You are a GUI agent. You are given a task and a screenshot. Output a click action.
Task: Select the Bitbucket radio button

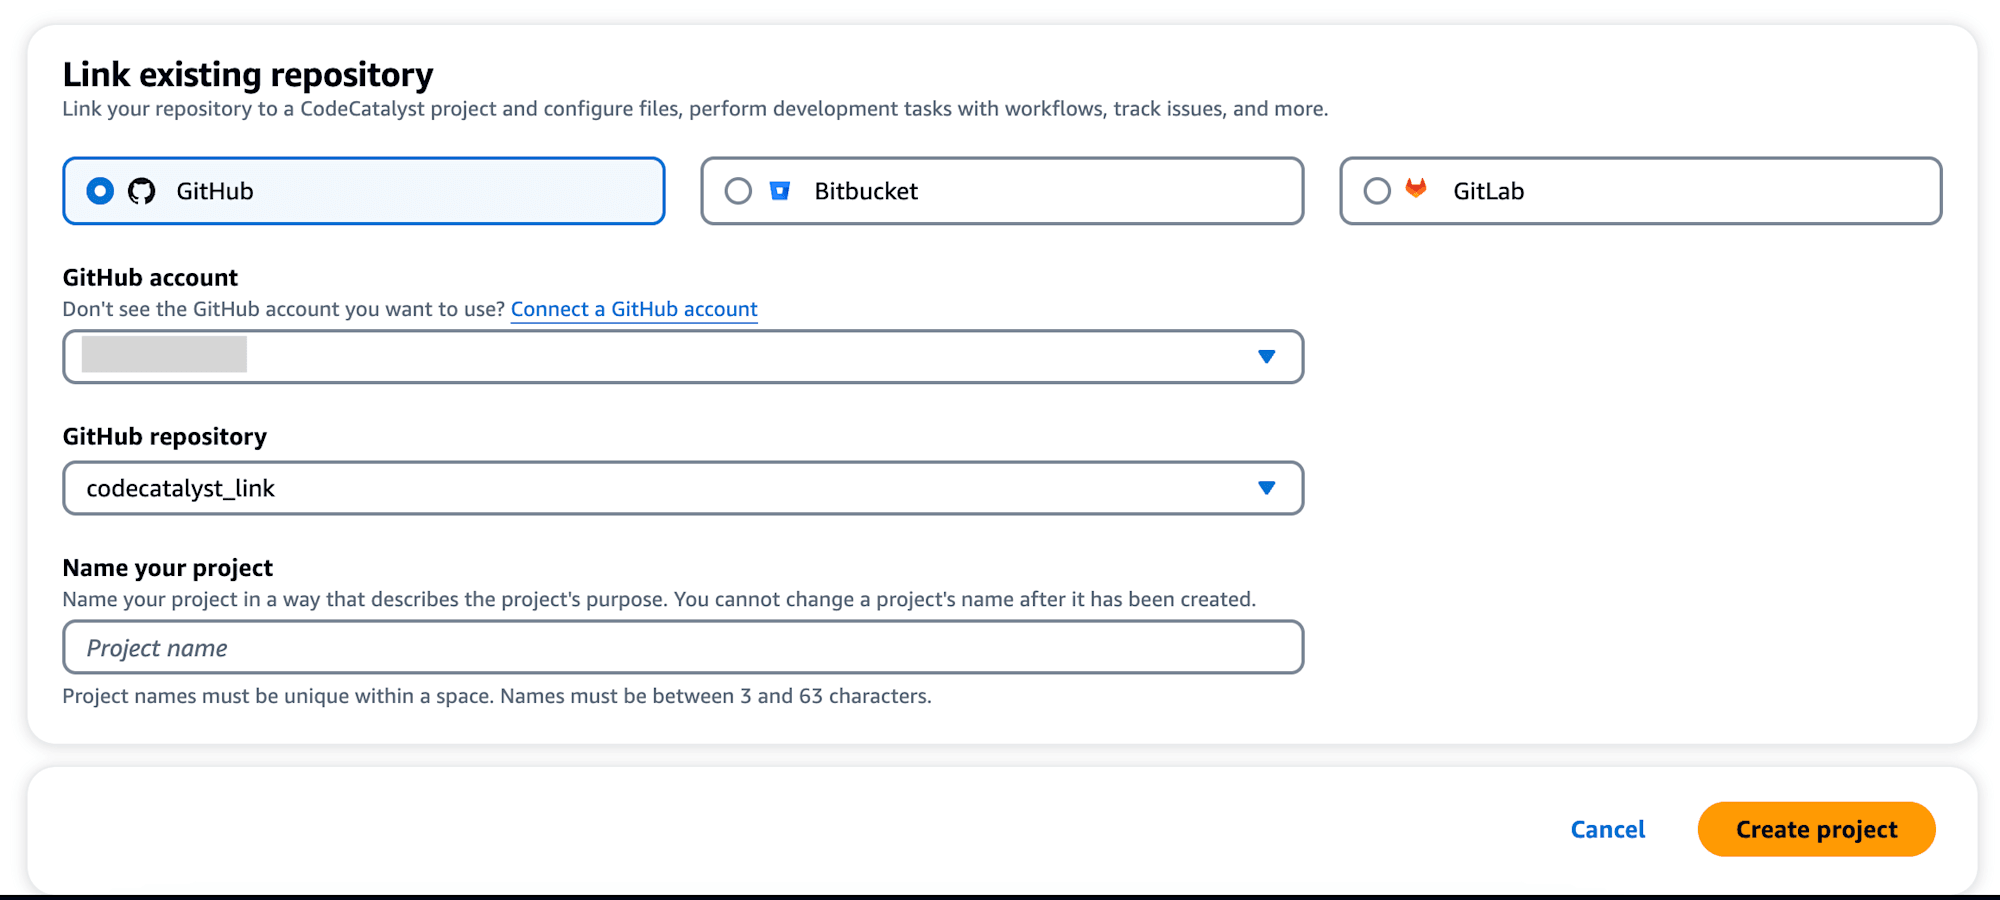pos(738,191)
